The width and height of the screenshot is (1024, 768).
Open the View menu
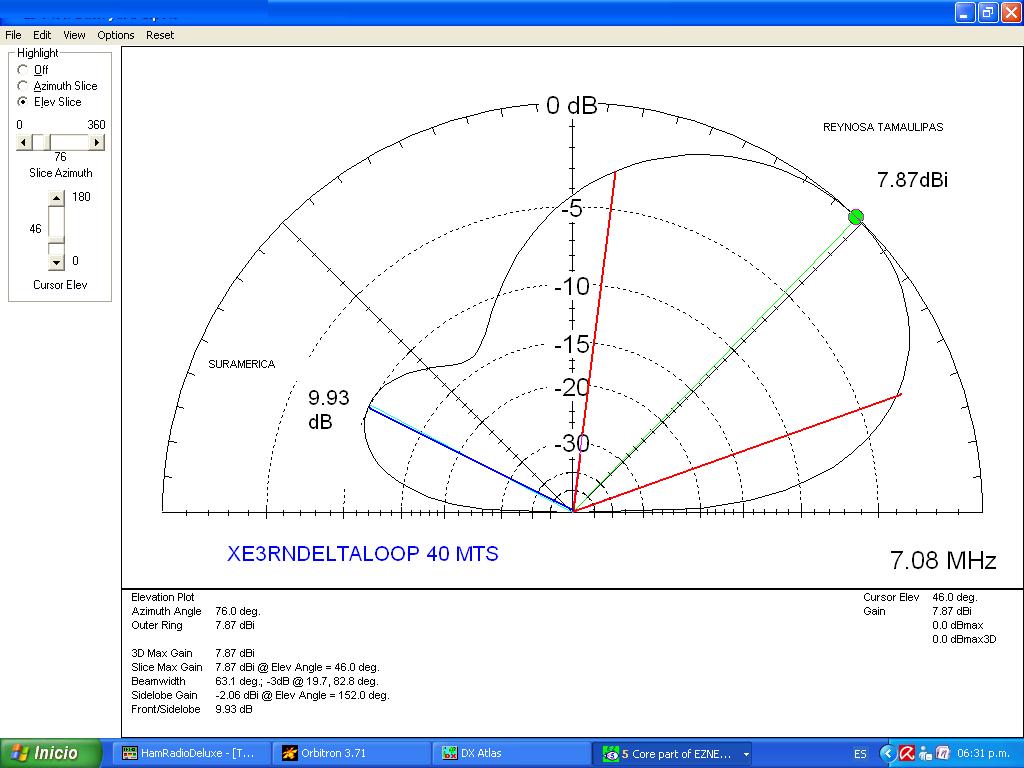tap(74, 35)
